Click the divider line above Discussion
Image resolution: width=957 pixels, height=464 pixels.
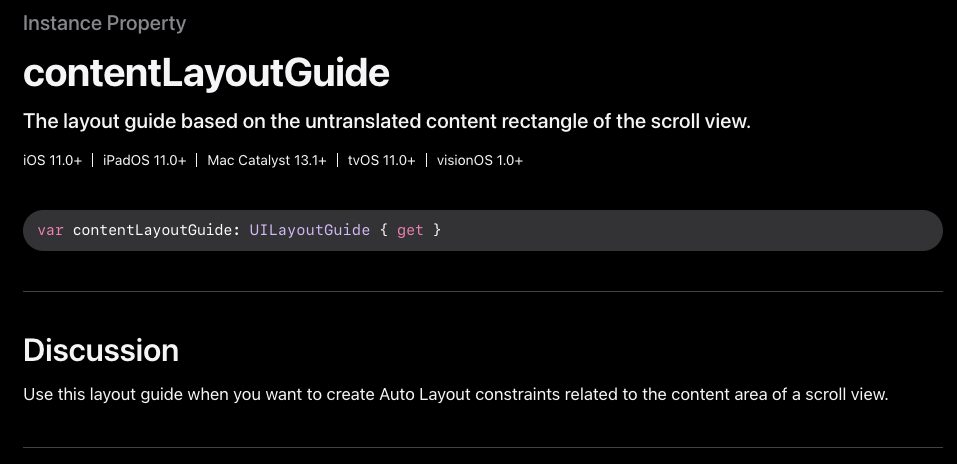coord(482,291)
